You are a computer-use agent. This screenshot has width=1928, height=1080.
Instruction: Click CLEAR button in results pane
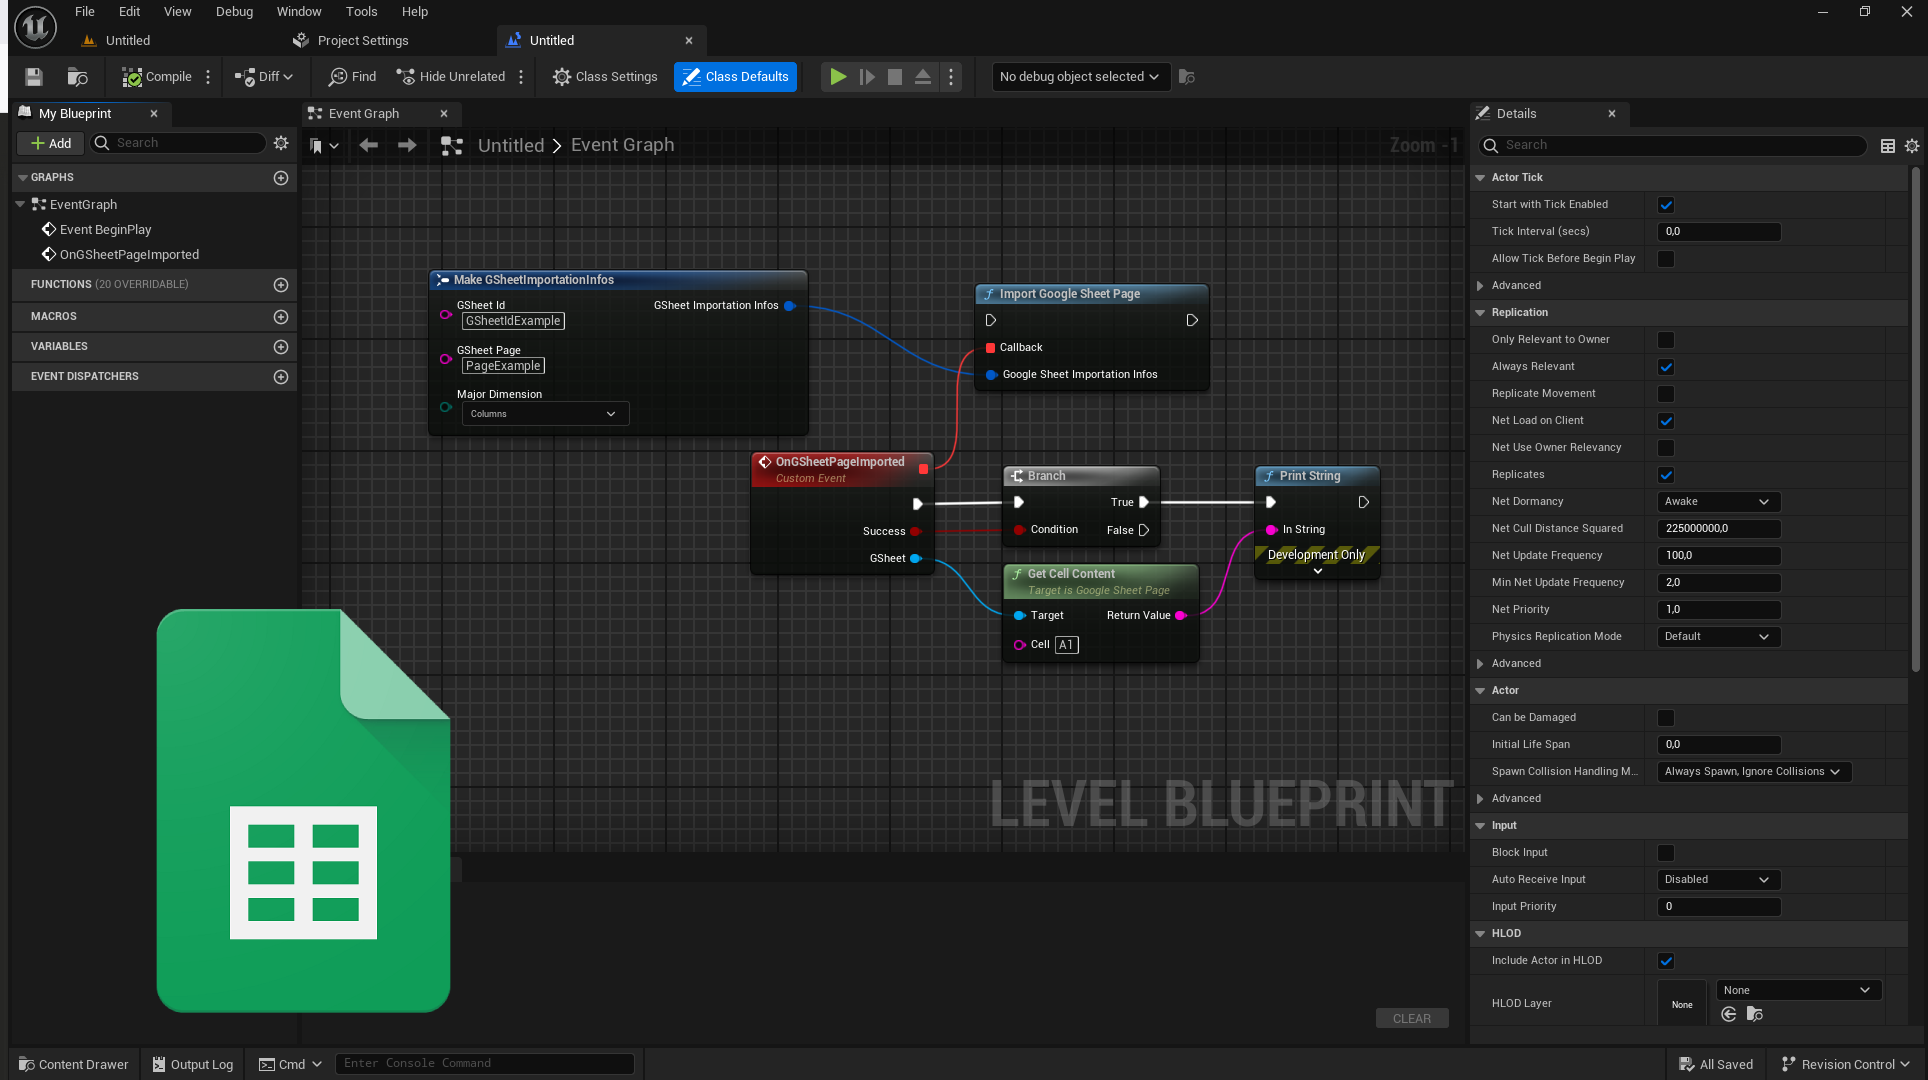tap(1412, 1018)
